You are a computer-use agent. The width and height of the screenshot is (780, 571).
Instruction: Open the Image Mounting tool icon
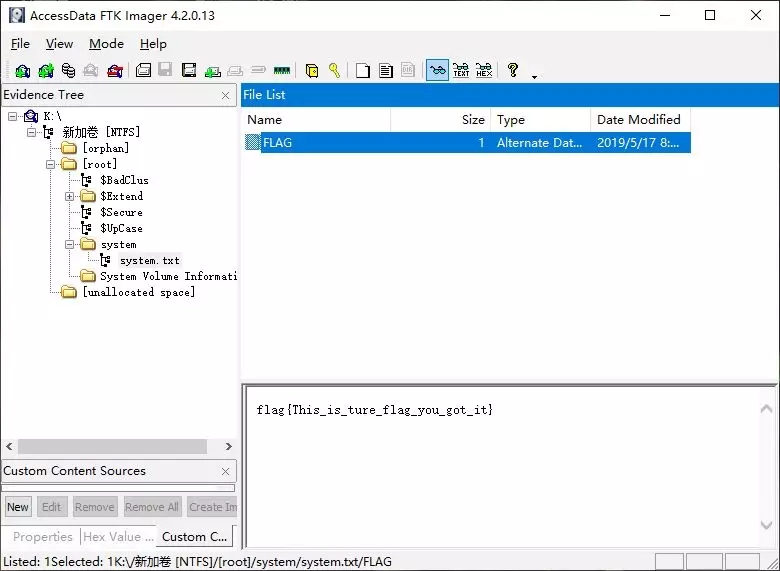68,71
